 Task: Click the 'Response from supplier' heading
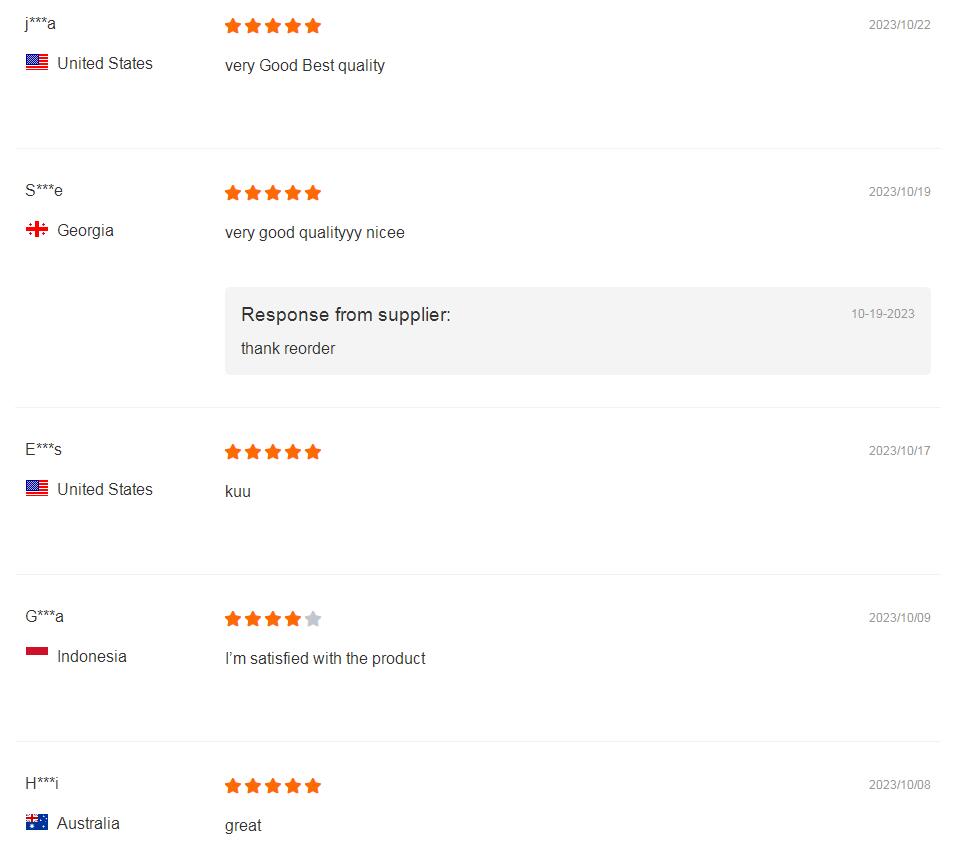[x=346, y=315]
